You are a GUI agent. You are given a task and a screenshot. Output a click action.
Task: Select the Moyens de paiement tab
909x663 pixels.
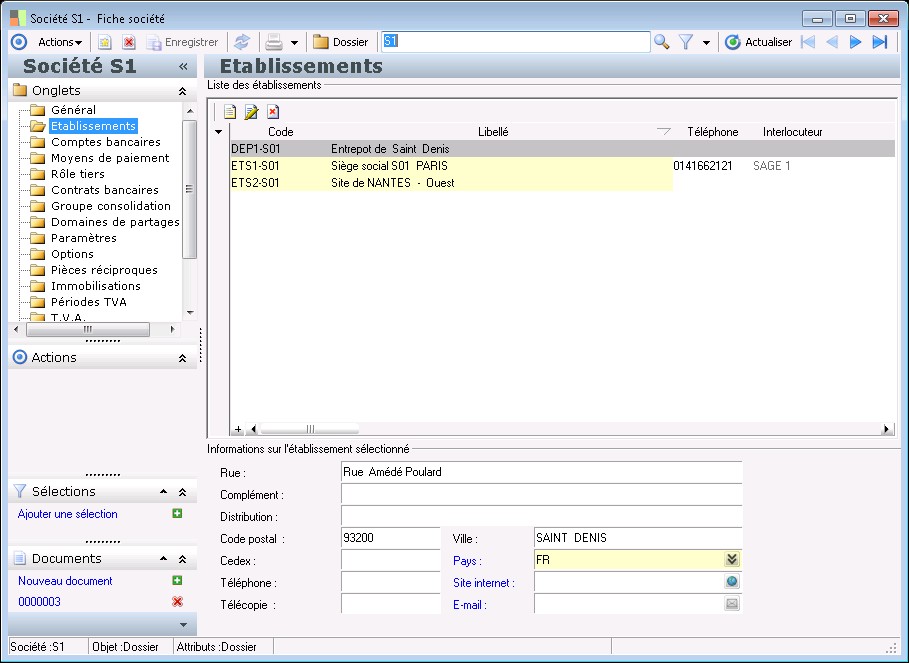pos(110,158)
